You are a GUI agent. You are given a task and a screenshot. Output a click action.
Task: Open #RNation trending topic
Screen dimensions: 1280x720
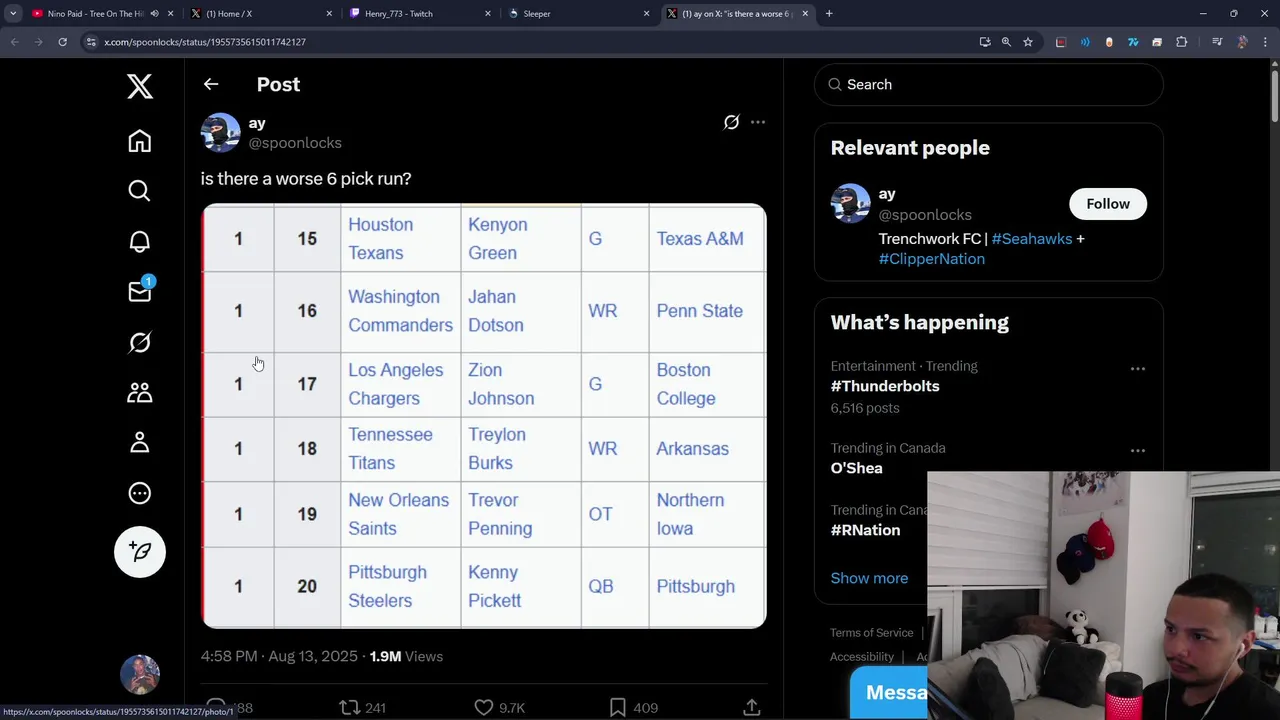point(866,530)
